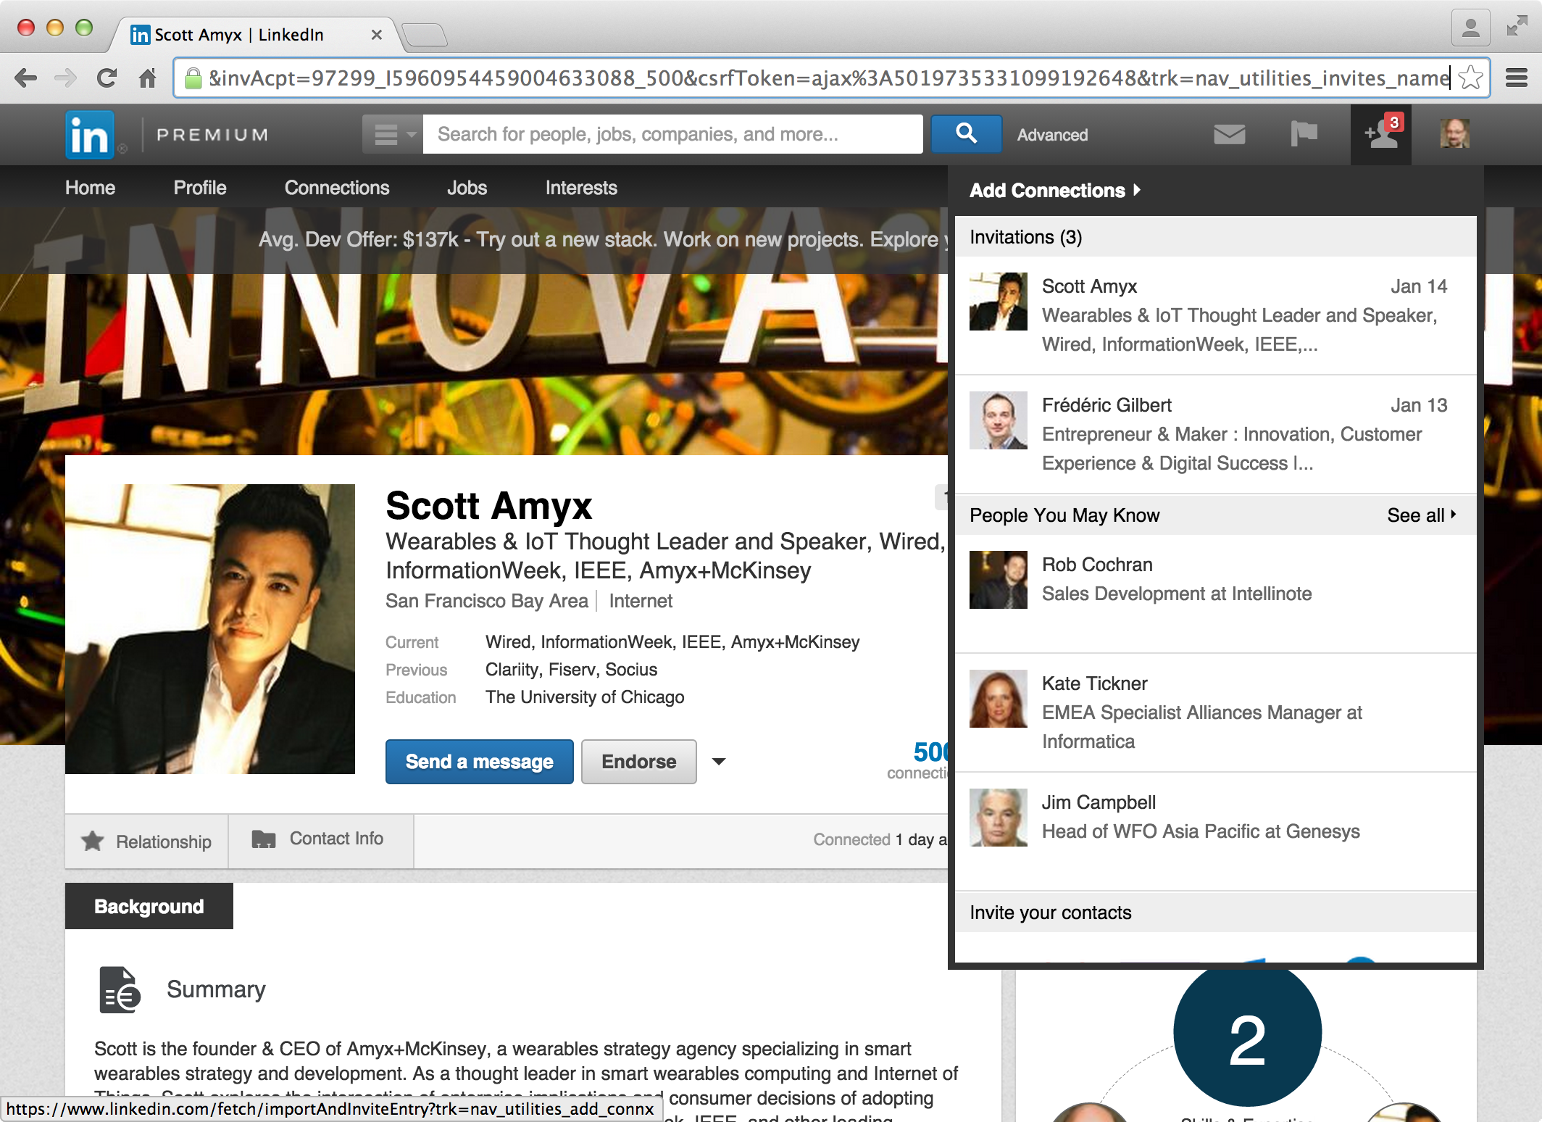1542x1122 pixels.
Task: Open the add connections icon with badge
Action: [1381, 134]
